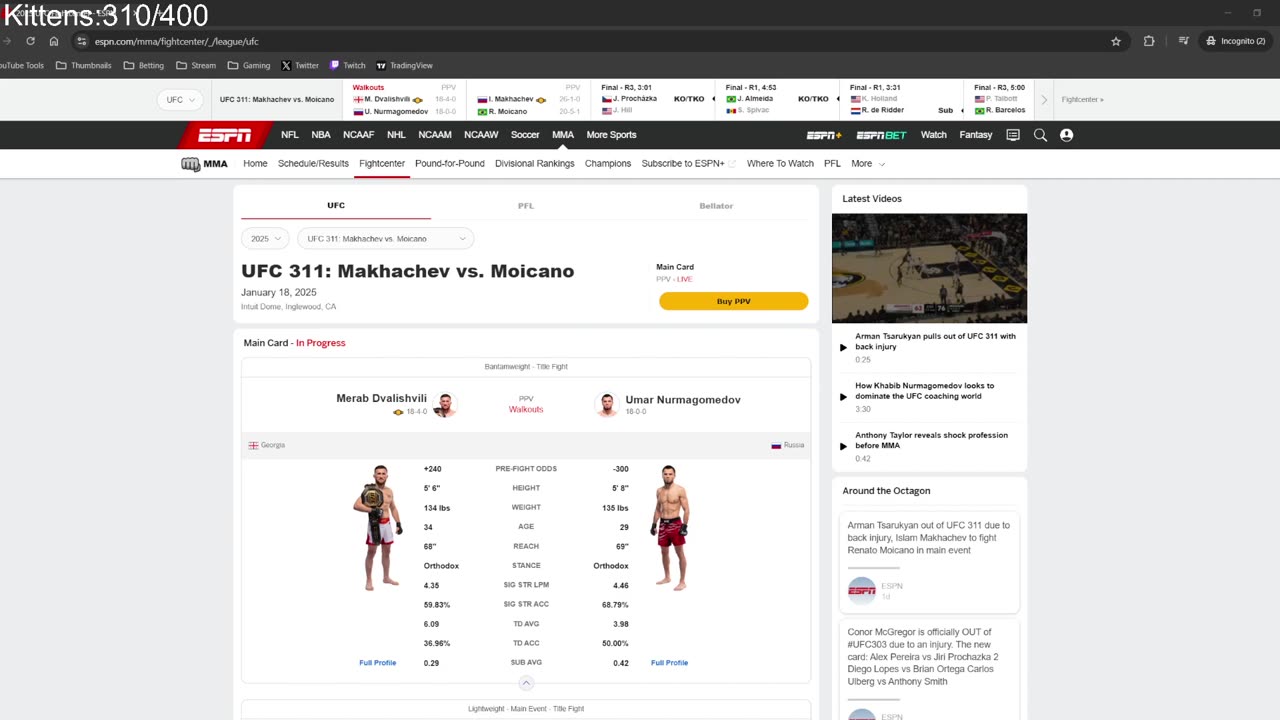Image resolution: width=1280 pixels, height=720 pixels.
Task: Open the Pound-for-Pound page
Action: 450,164
